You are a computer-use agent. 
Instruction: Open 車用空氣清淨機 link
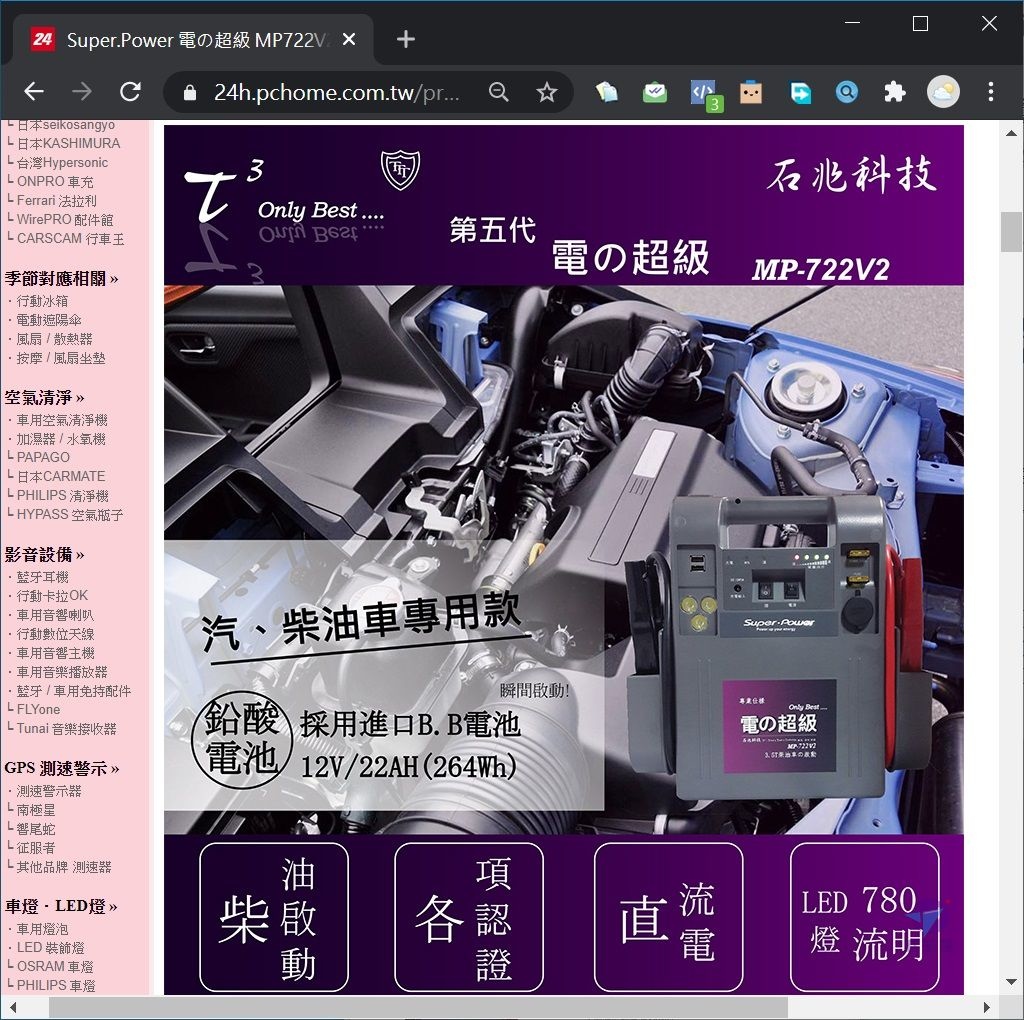tap(62, 420)
